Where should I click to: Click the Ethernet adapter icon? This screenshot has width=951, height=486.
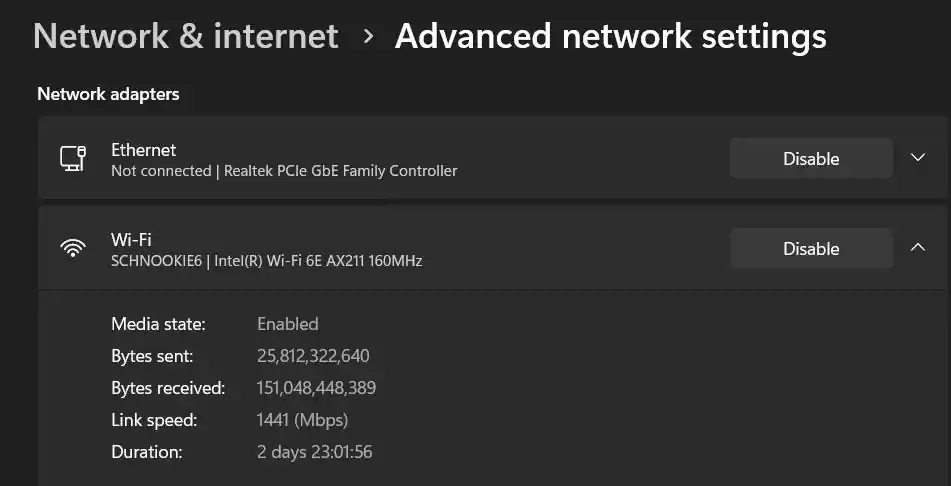[x=73, y=159]
